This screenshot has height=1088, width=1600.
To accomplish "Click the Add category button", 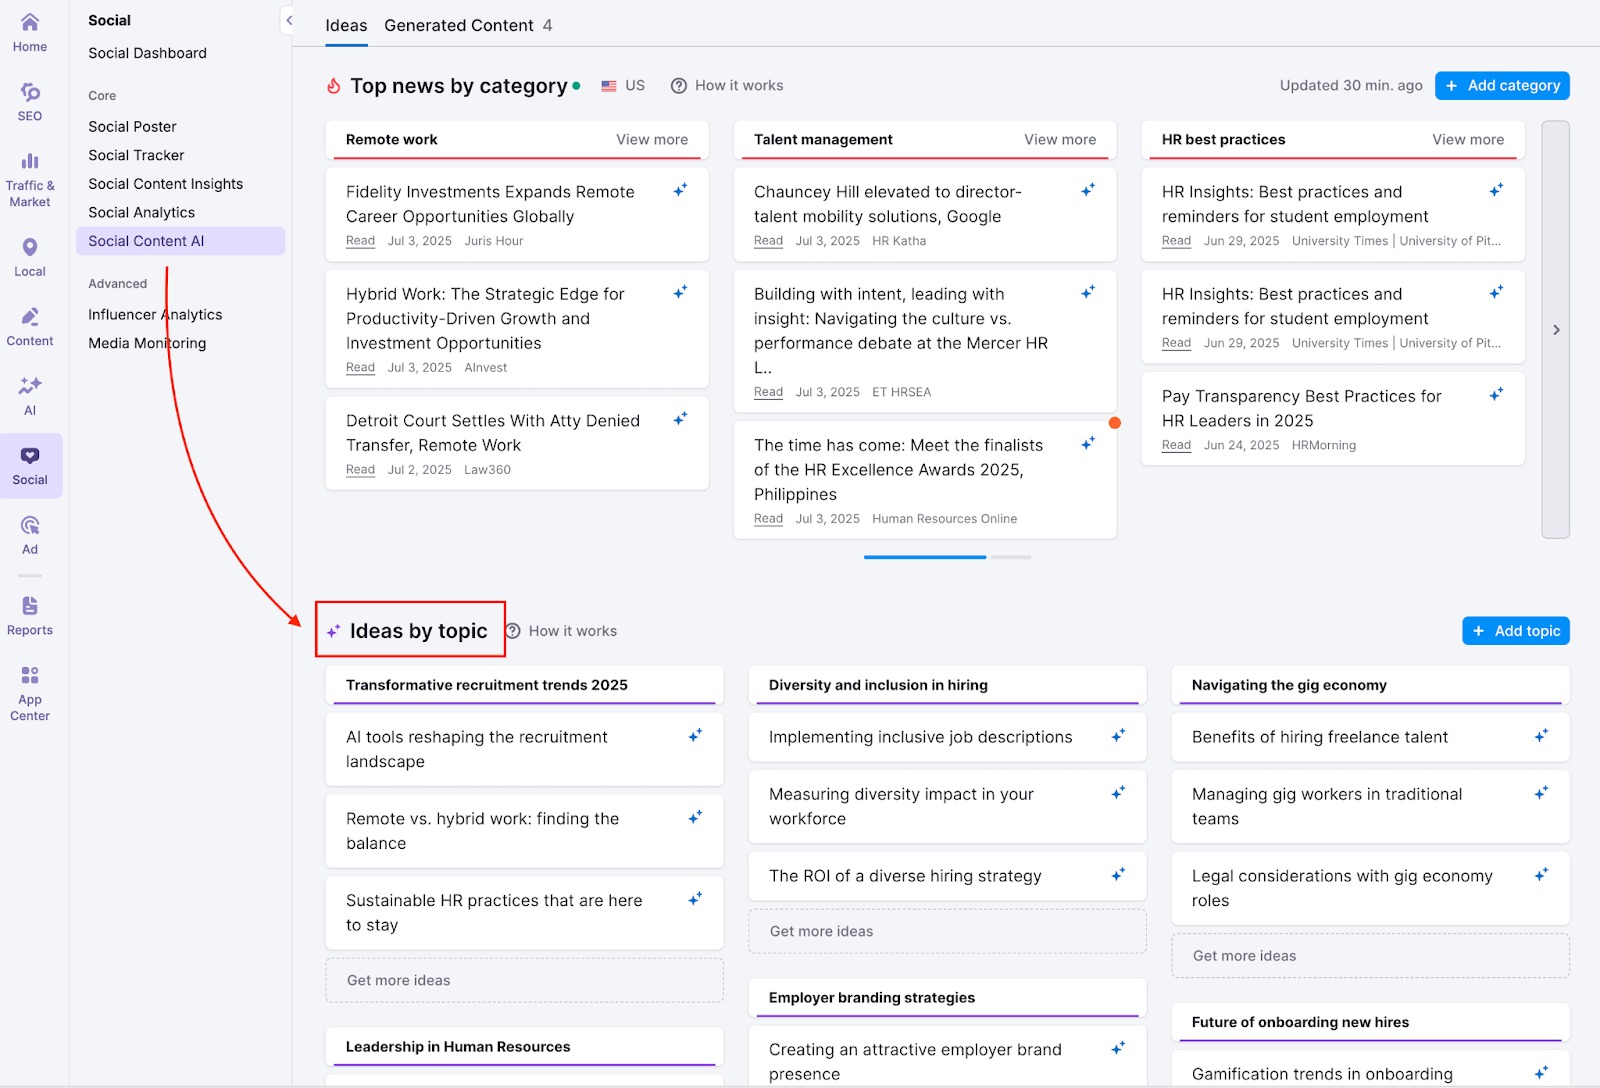I will point(1501,86).
